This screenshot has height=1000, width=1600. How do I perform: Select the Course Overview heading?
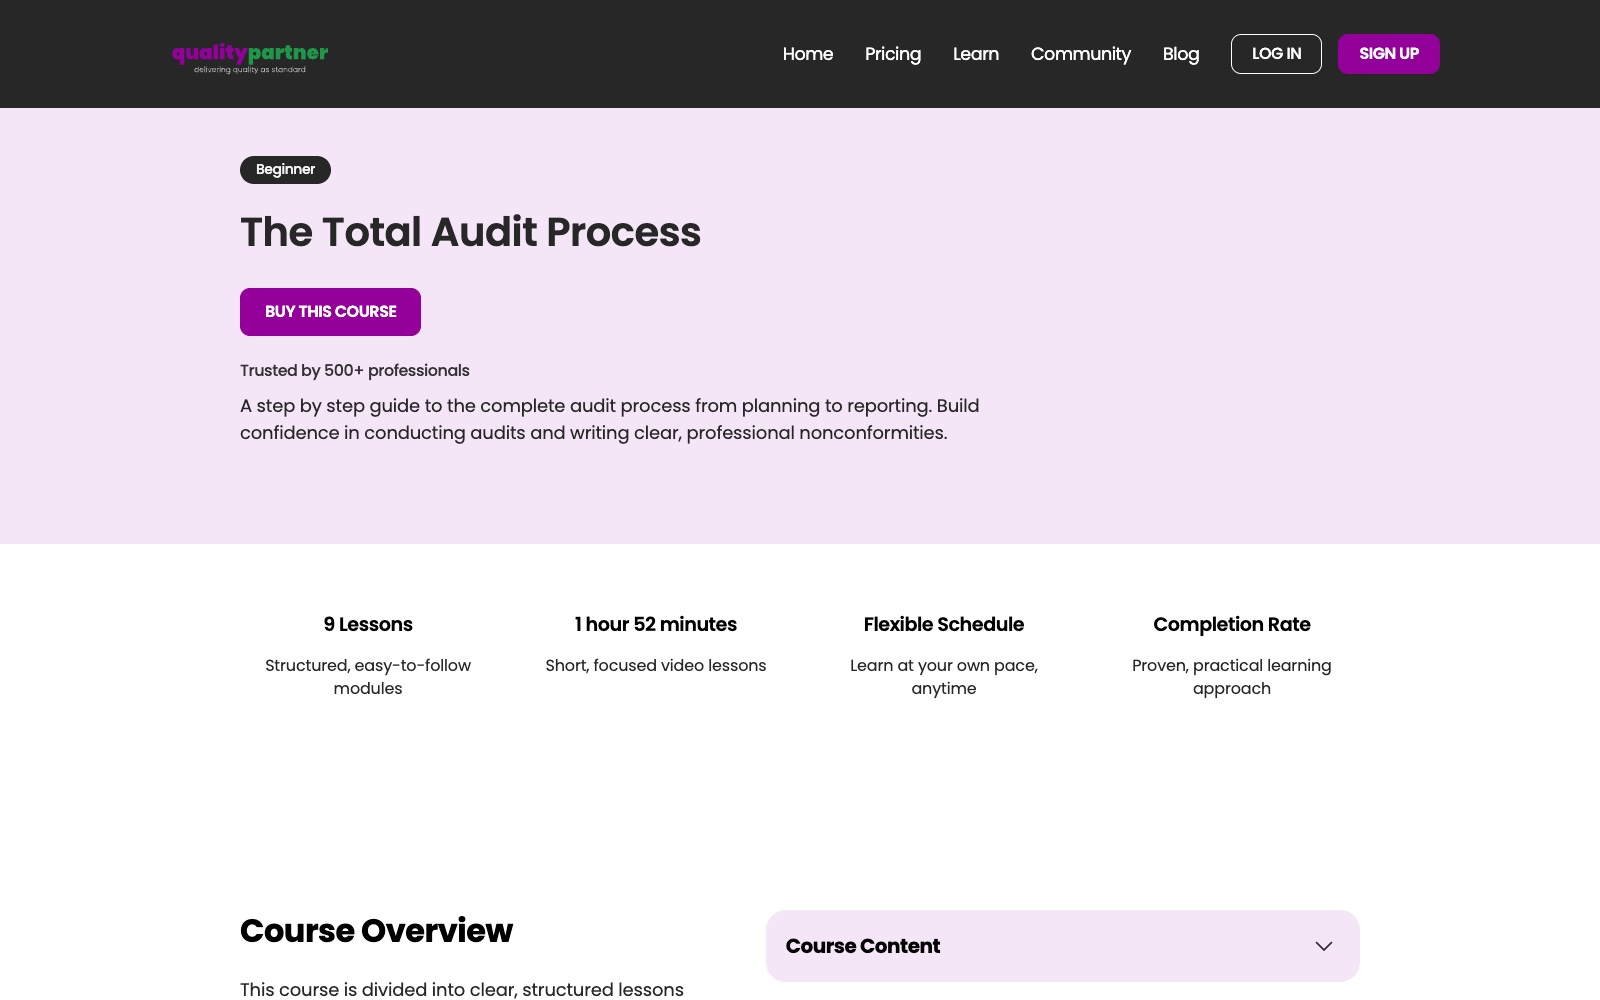tap(376, 931)
